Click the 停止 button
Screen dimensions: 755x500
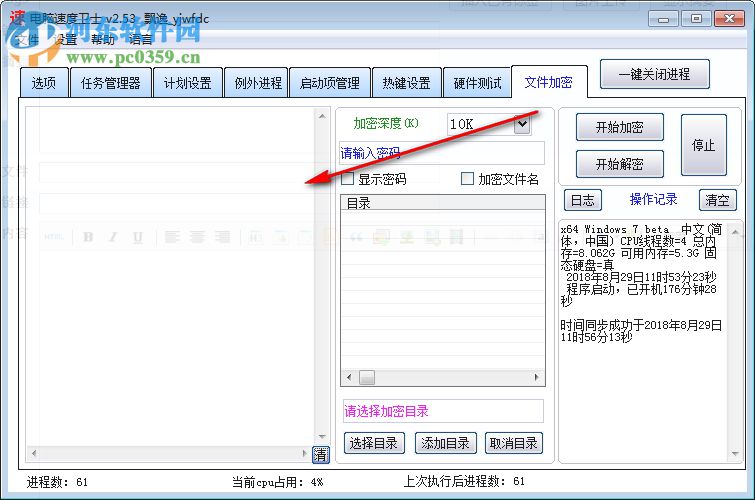click(703, 145)
